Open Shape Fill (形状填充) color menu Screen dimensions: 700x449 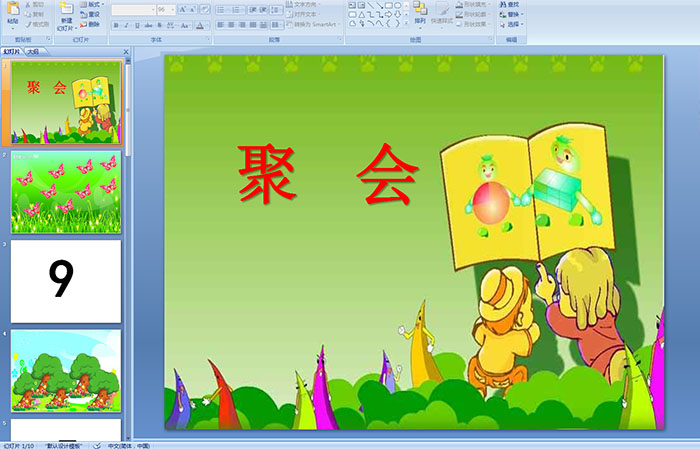pos(473,4)
